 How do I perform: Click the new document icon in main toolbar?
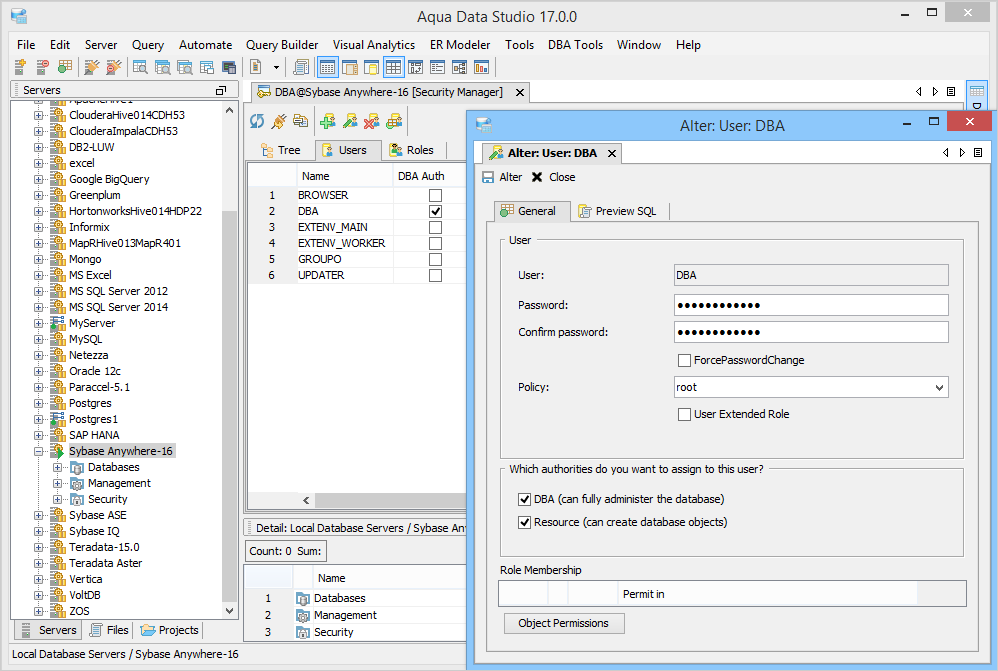[256, 67]
